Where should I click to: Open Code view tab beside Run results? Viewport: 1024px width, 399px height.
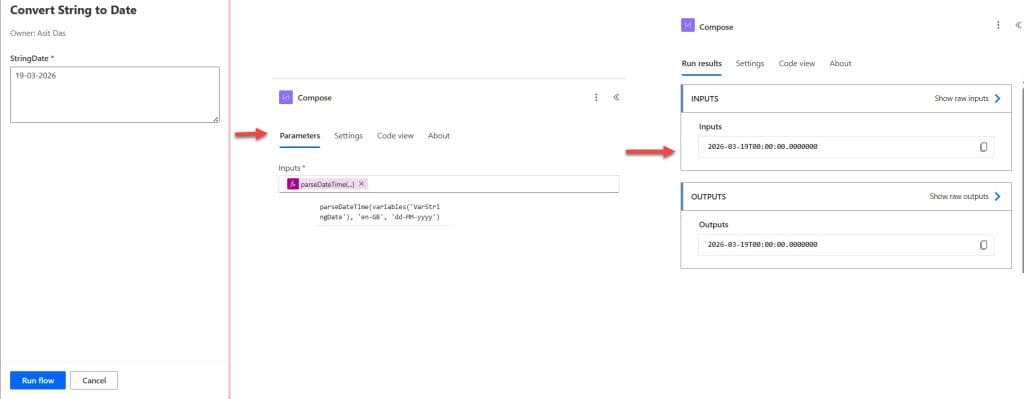coord(797,63)
